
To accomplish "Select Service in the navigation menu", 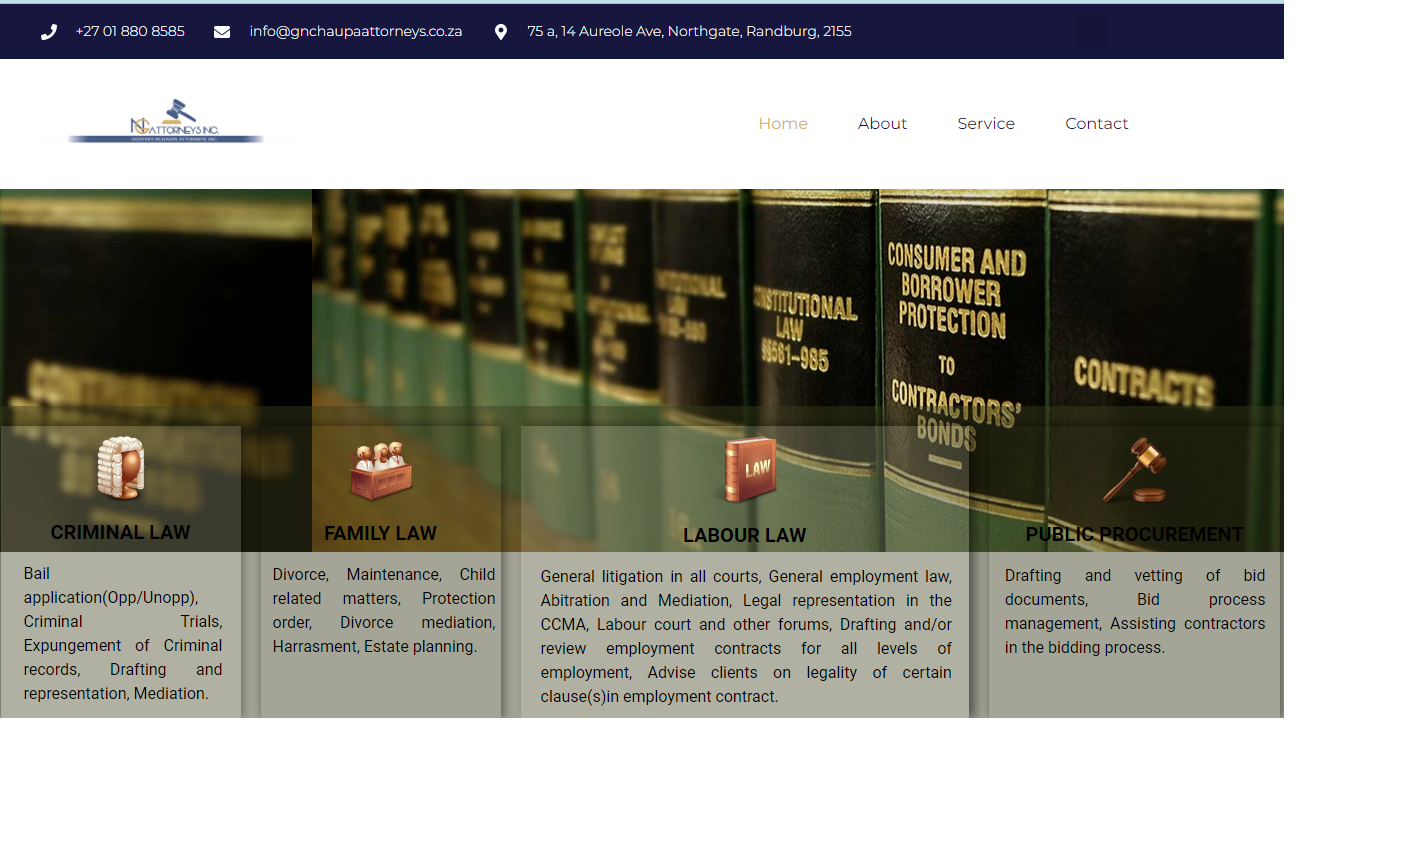I will (x=986, y=124).
